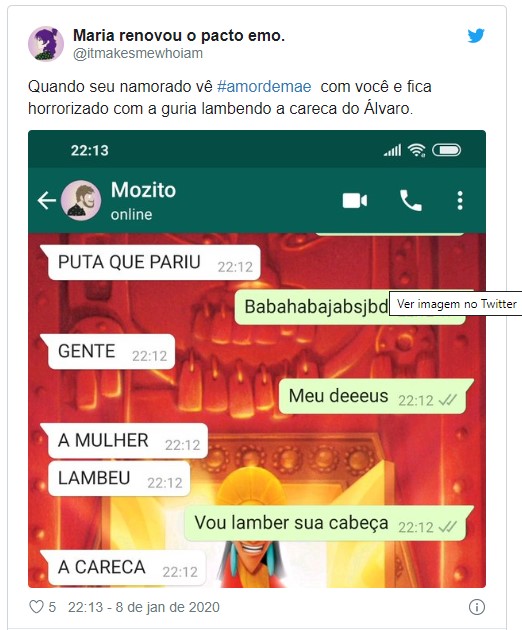The height and width of the screenshot is (630, 522).
Task: Click the Meu deeeus message bubble
Action: (376, 397)
